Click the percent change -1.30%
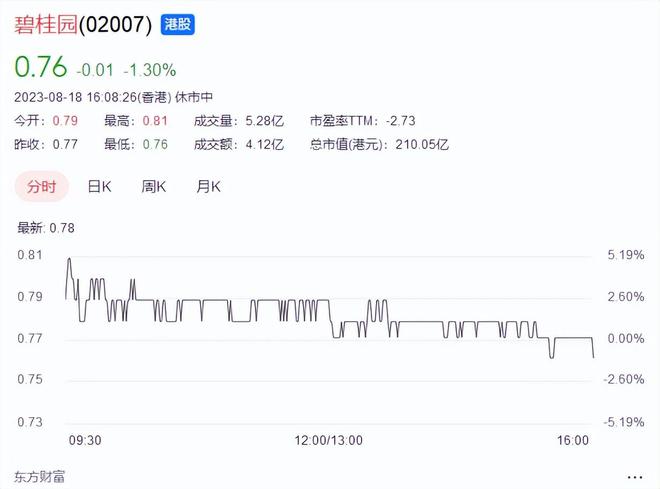660x489 pixels. (150, 70)
